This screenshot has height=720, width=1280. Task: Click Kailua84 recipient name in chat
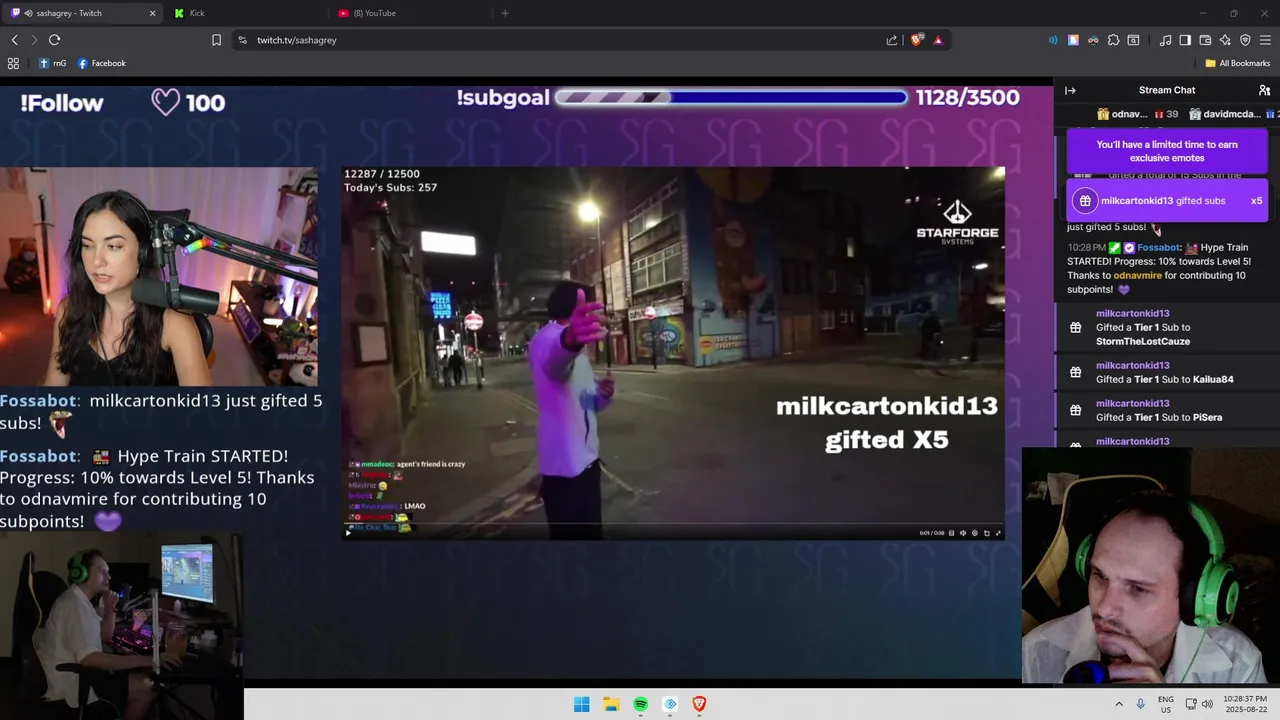pos(1213,379)
